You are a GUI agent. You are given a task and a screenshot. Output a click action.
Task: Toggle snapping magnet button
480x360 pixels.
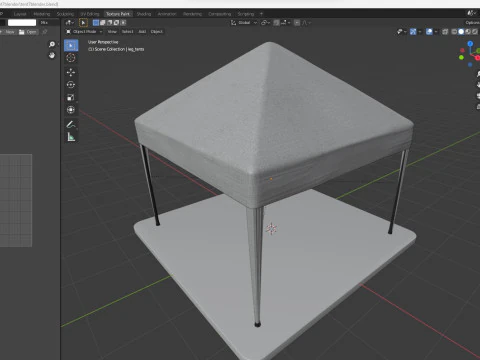(x=276, y=23)
